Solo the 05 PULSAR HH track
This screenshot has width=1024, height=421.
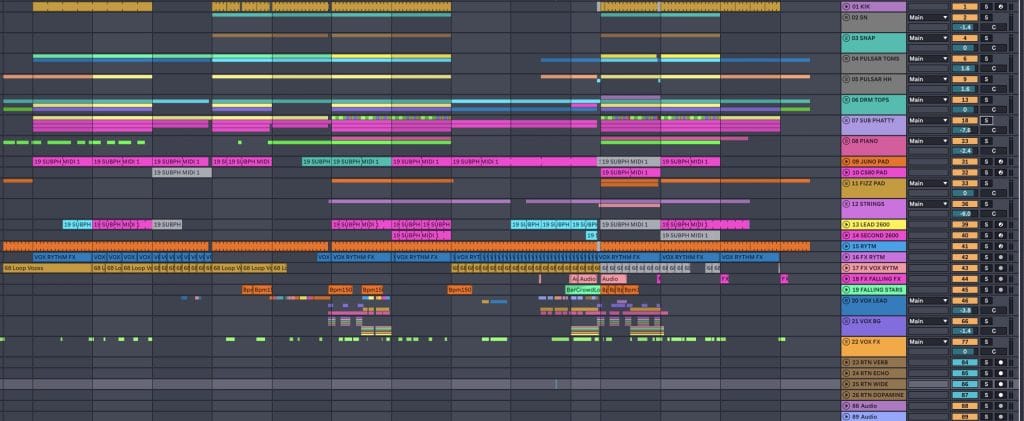click(x=985, y=79)
